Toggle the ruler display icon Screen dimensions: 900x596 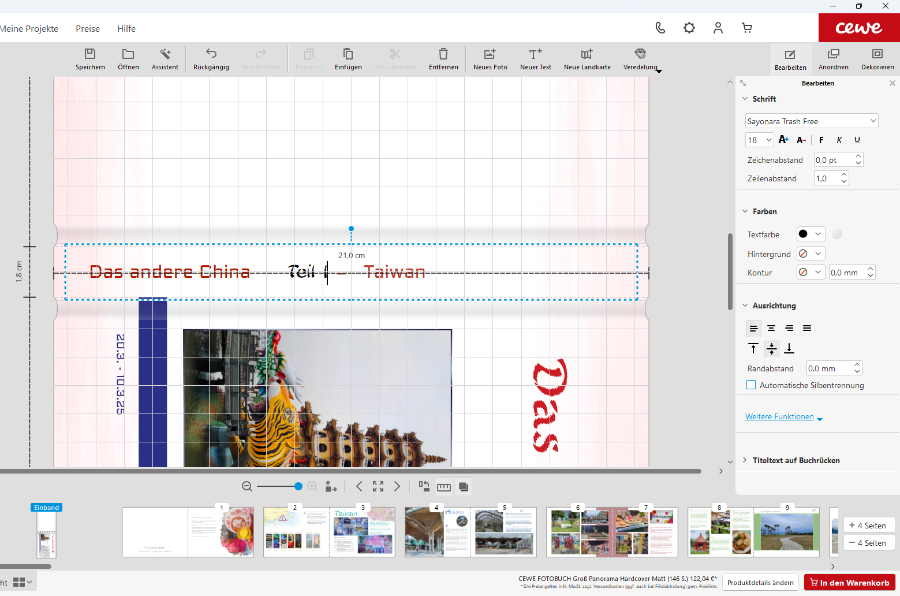pyautogui.click(x=444, y=487)
